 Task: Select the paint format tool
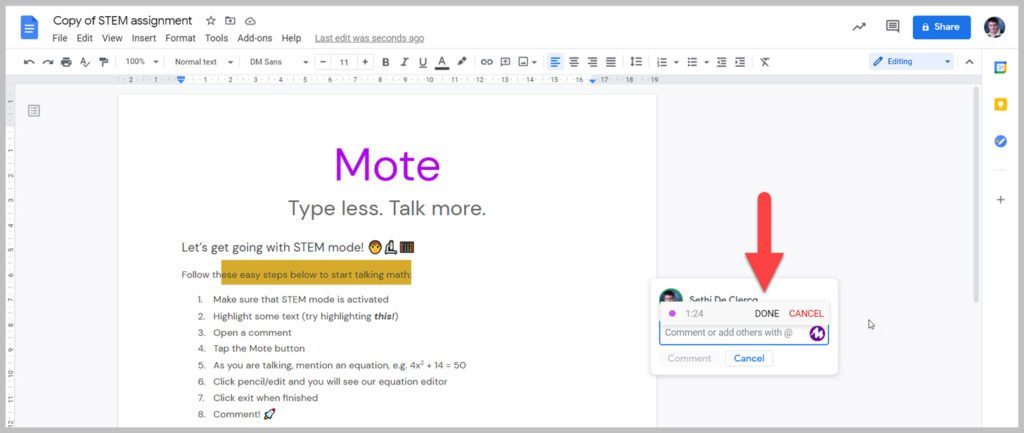(x=103, y=62)
